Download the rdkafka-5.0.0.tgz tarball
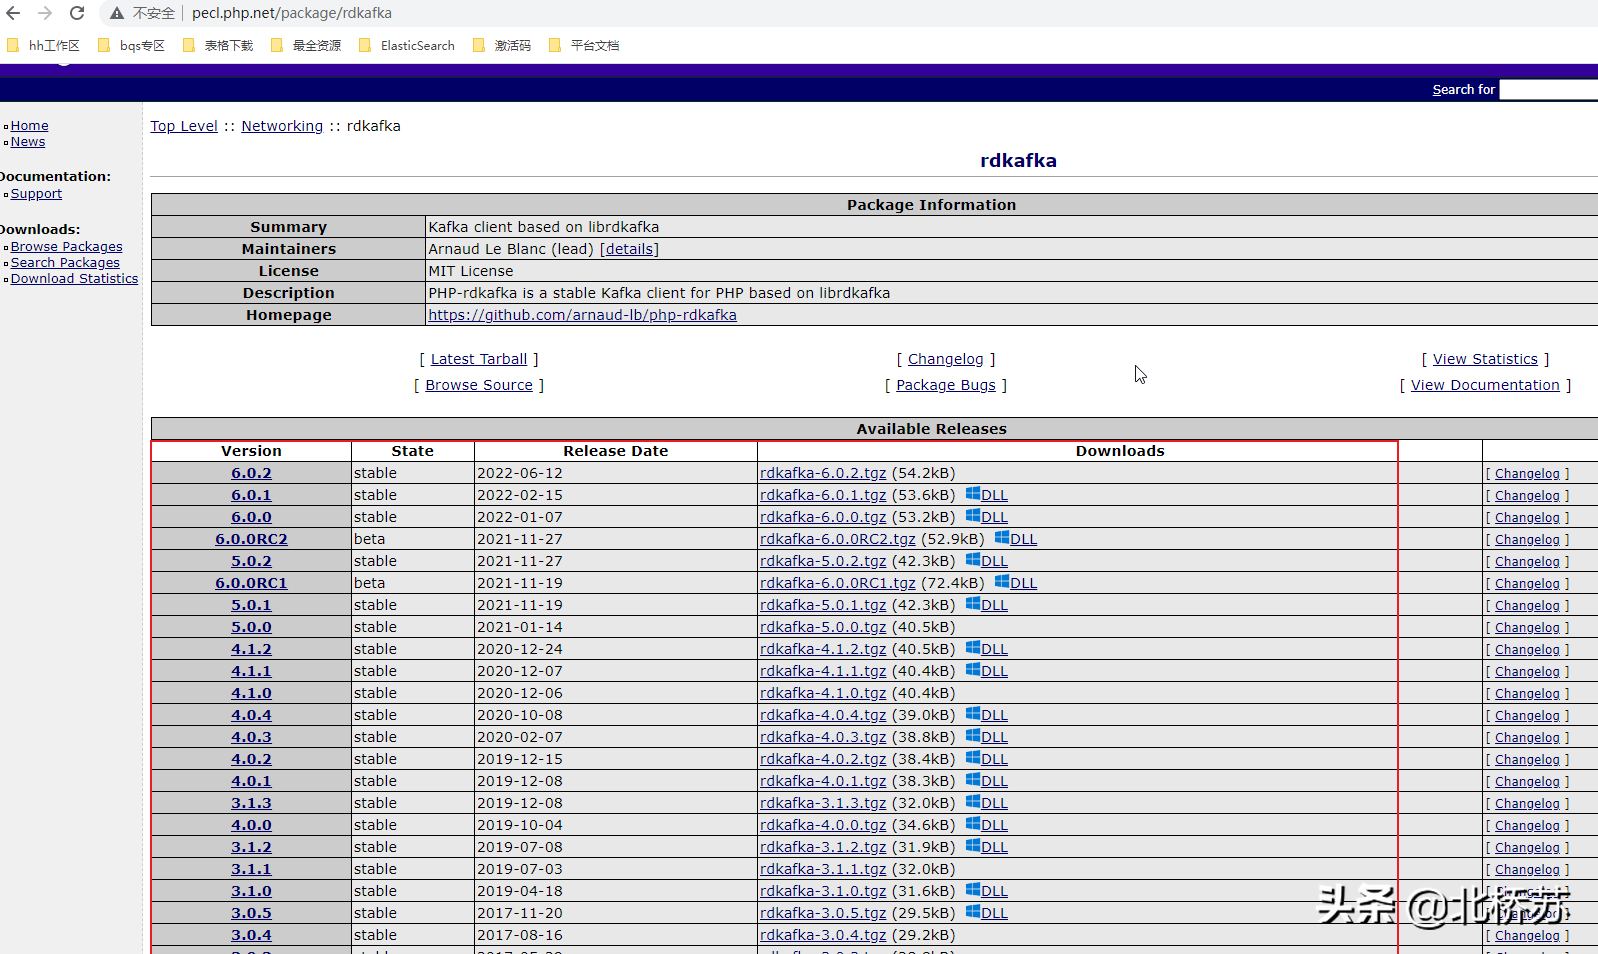 (x=823, y=627)
